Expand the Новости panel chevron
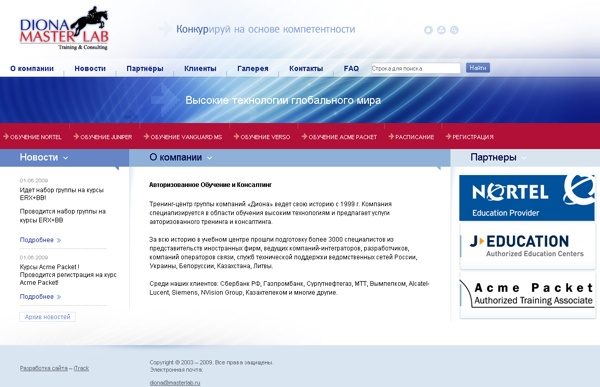The width and height of the screenshot is (600, 387). 65,158
